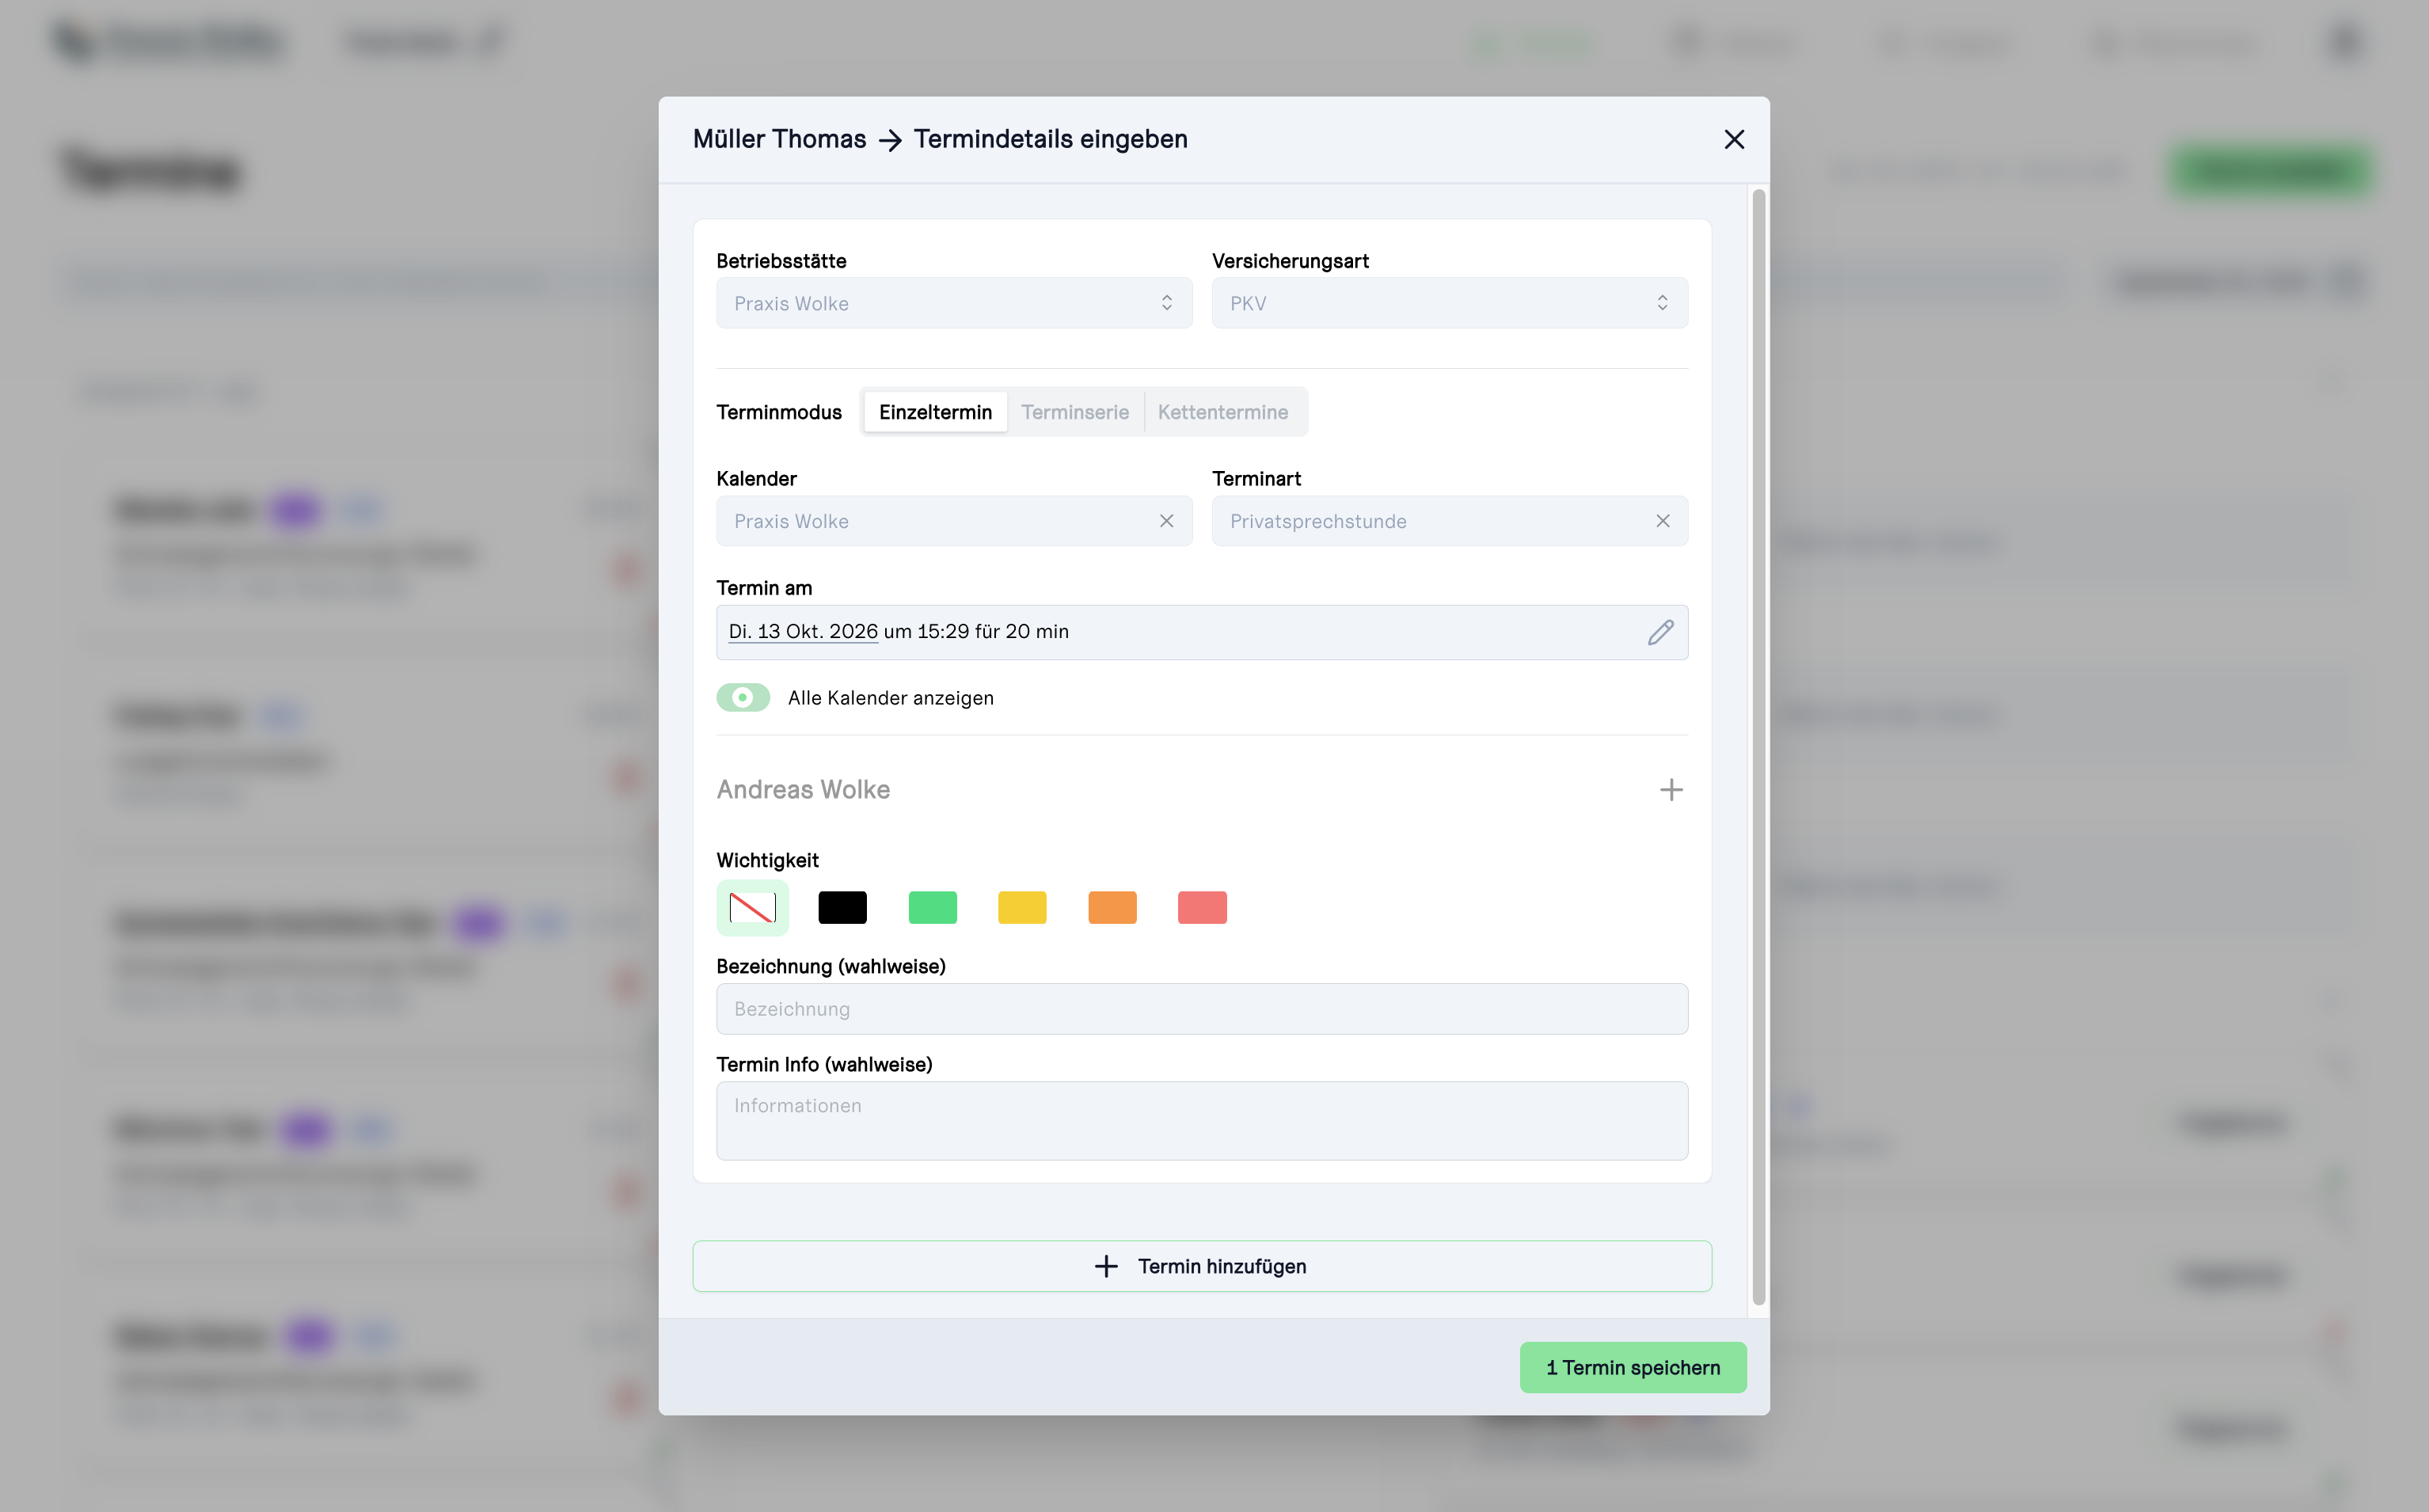Choose the black Wichtigkeit swatch

[842, 907]
